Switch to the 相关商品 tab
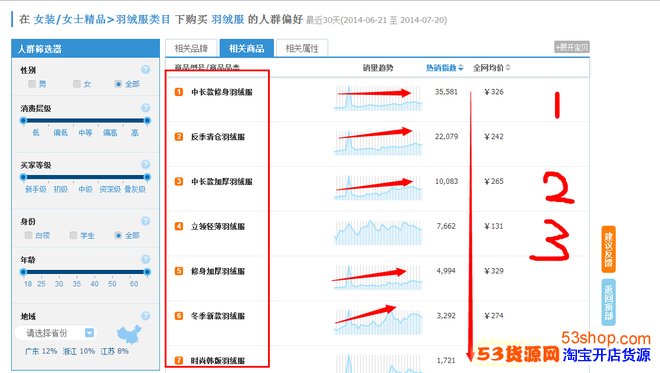This screenshot has height=373, width=660. coord(247,48)
